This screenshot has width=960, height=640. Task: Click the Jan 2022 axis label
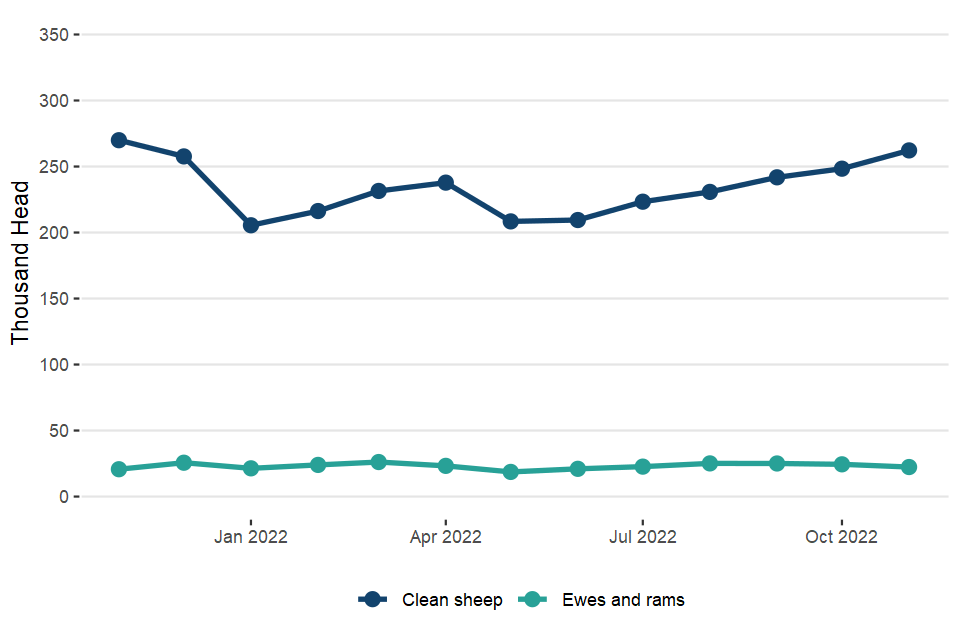point(251,537)
